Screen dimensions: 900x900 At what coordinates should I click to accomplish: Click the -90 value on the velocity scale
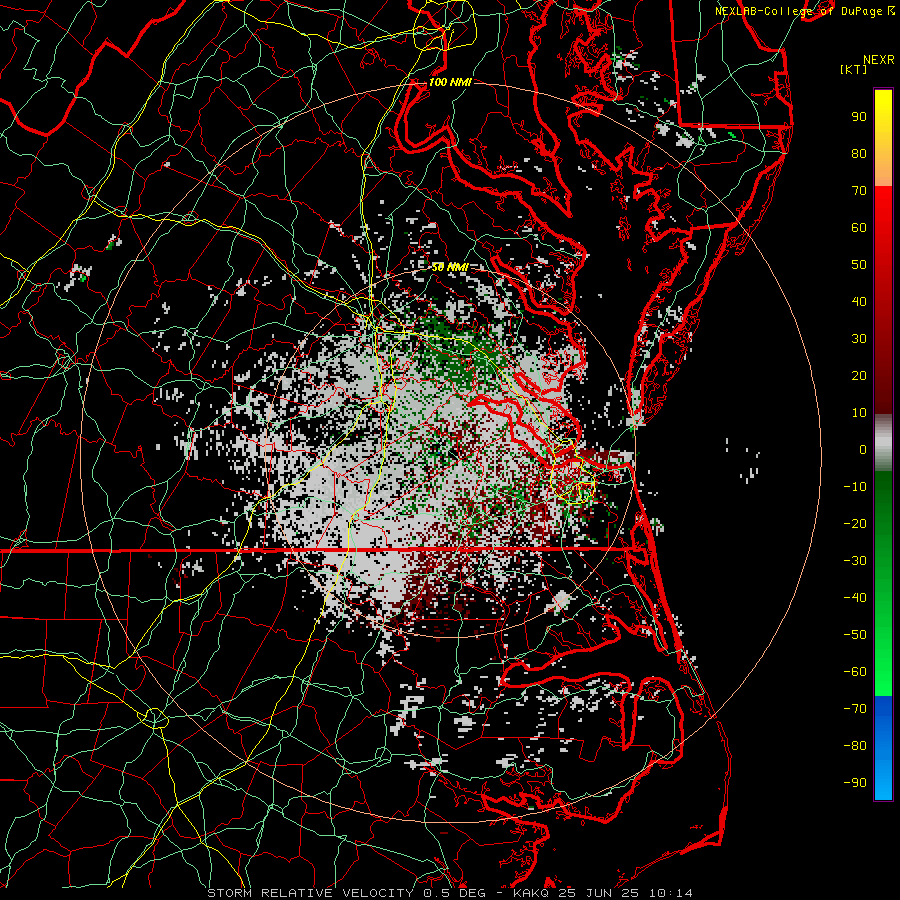(855, 783)
